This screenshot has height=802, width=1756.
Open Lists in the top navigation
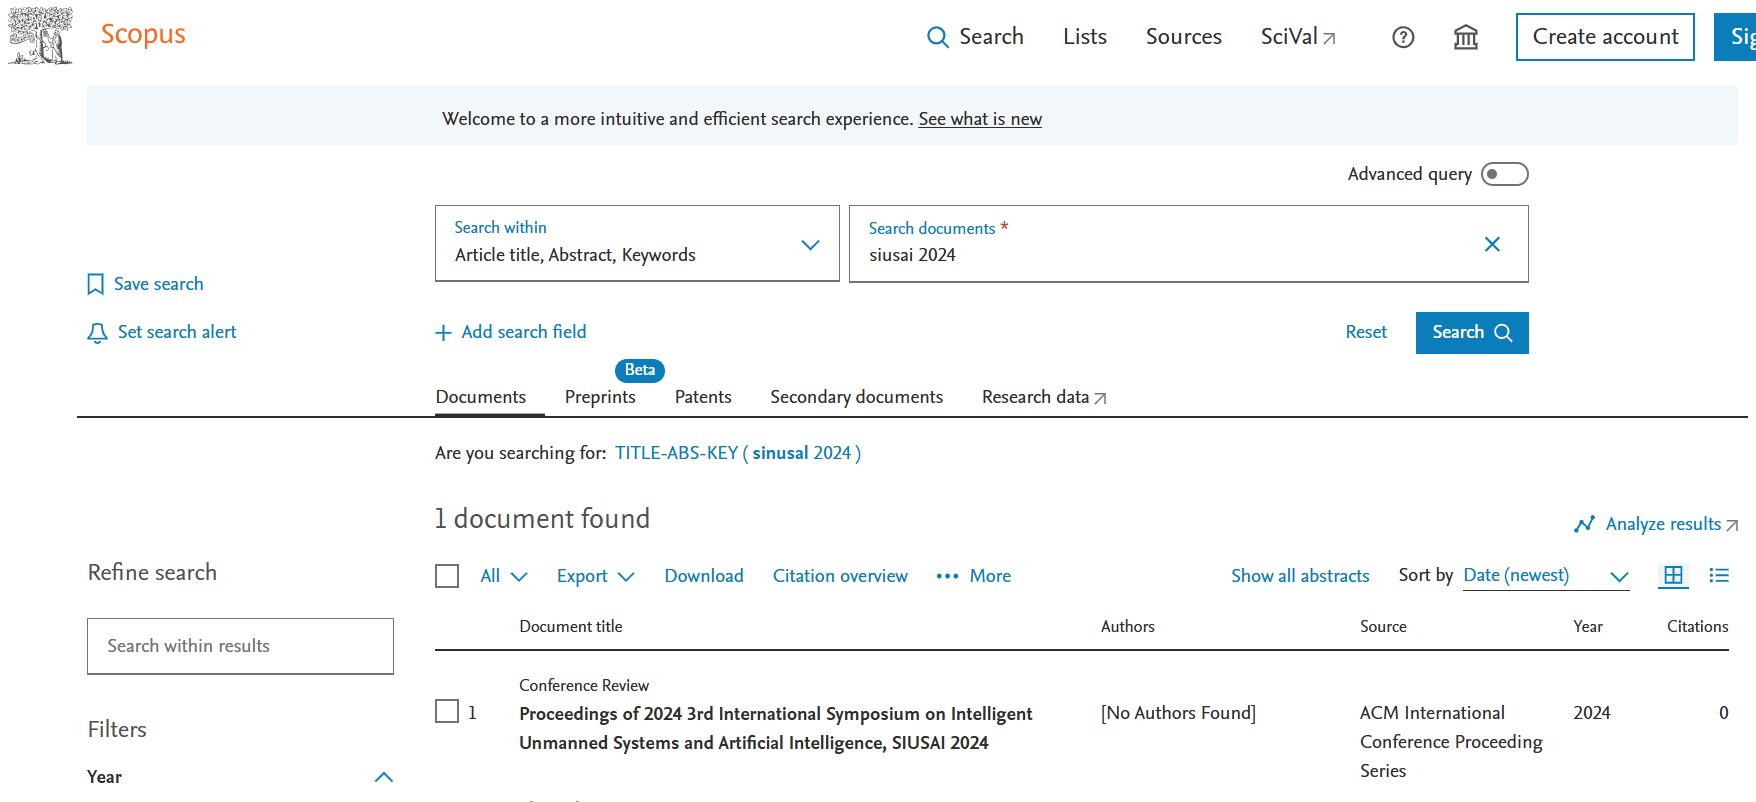coord(1085,37)
